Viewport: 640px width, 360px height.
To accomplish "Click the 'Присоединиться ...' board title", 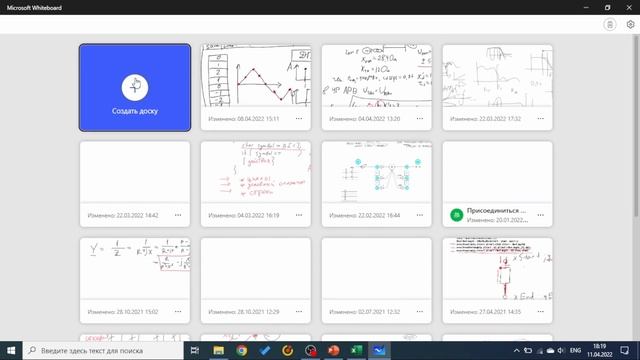I will (x=496, y=211).
